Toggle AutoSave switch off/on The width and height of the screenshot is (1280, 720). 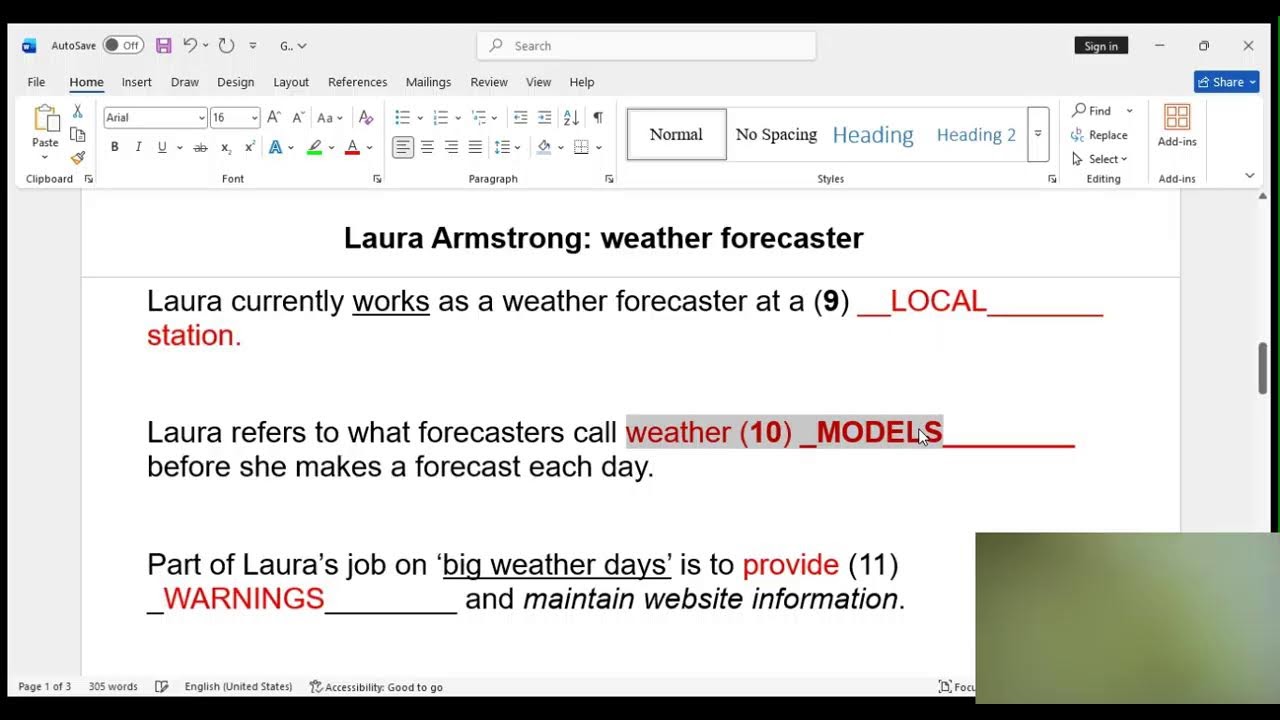coord(123,46)
